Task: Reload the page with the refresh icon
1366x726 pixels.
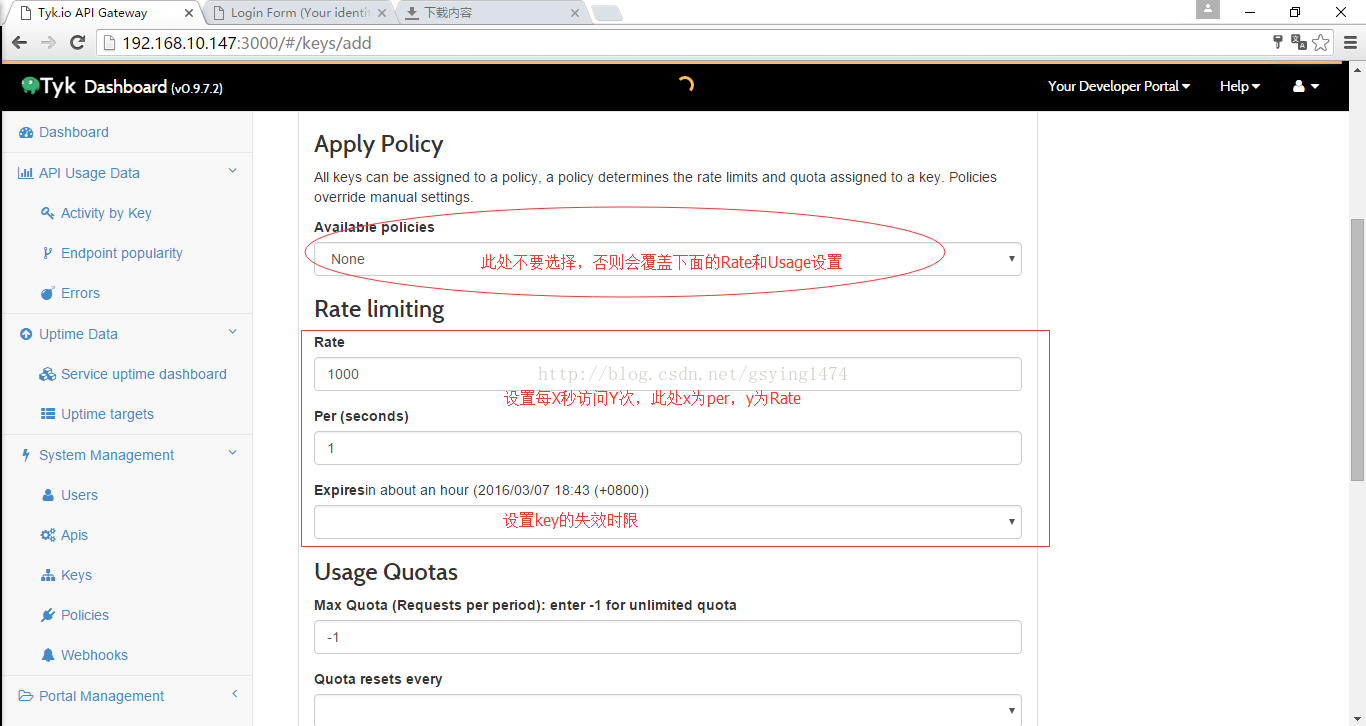Action: tap(77, 43)
